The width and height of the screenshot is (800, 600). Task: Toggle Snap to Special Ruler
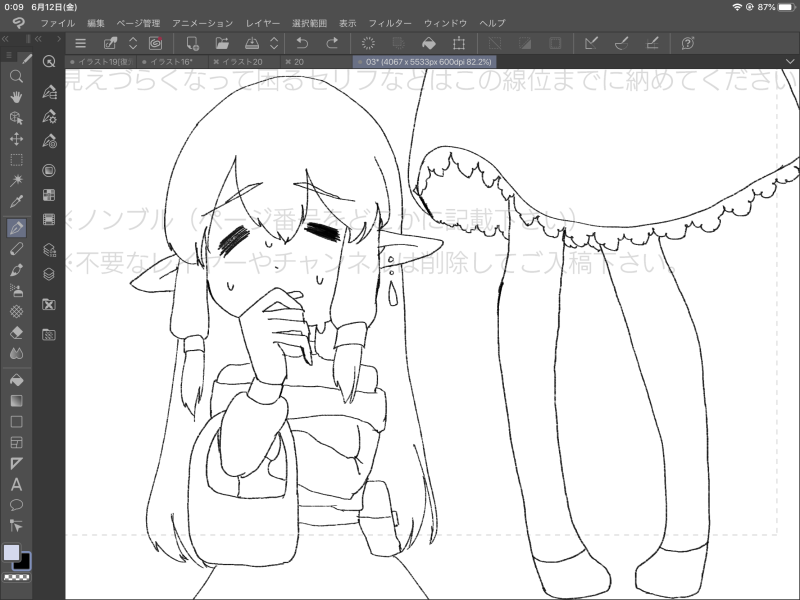(x=621, y=43)
